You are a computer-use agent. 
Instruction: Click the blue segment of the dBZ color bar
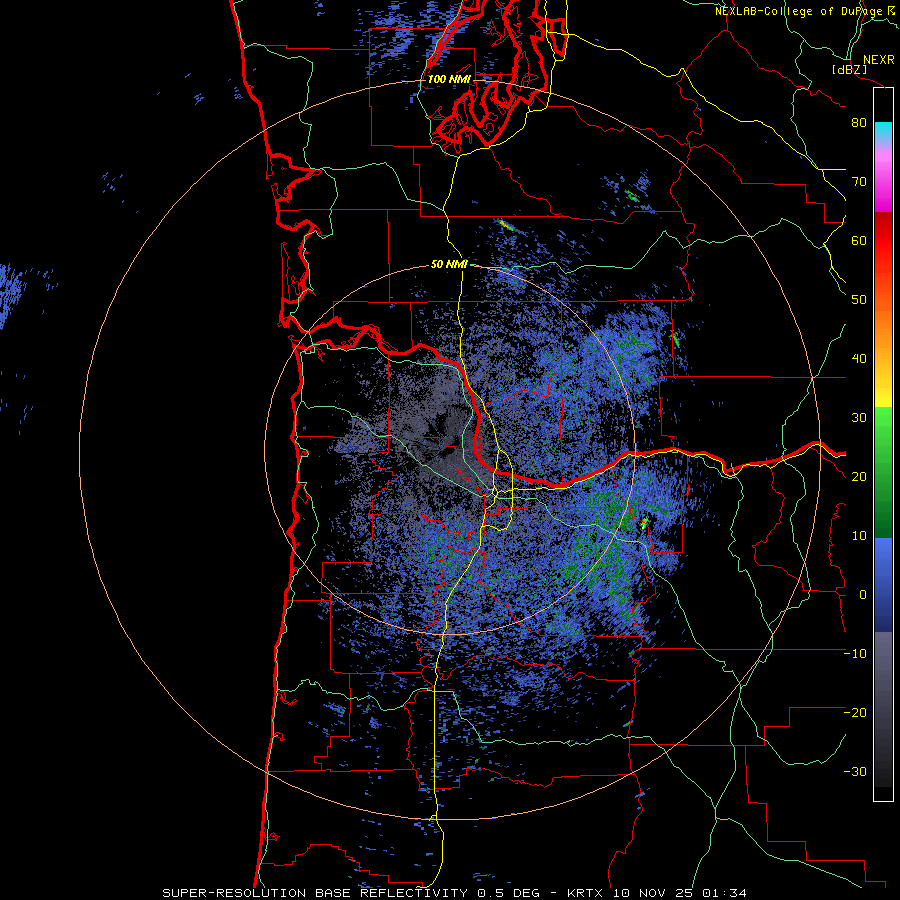(883, 584)
